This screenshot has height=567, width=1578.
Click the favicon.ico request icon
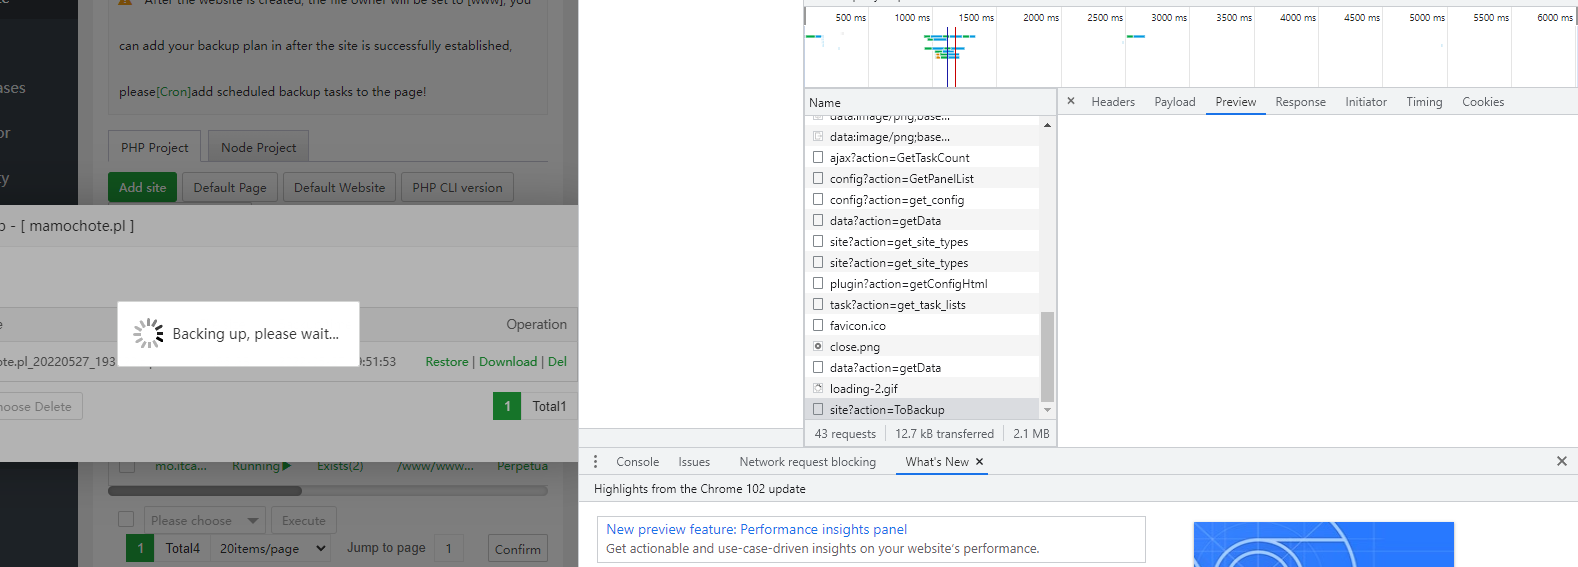point(818,326)
